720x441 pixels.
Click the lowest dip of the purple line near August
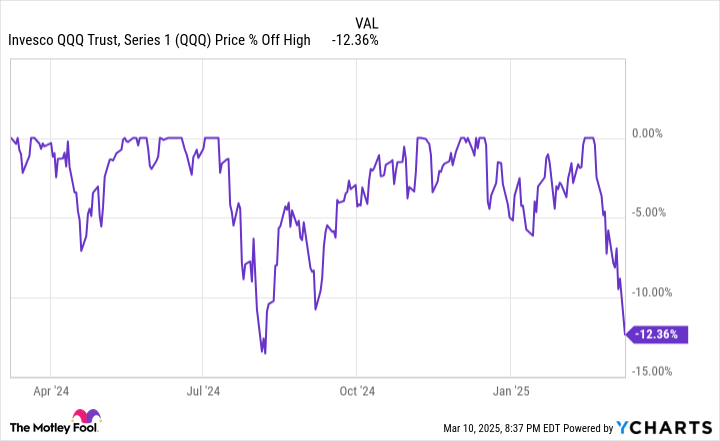pos(264,352)
